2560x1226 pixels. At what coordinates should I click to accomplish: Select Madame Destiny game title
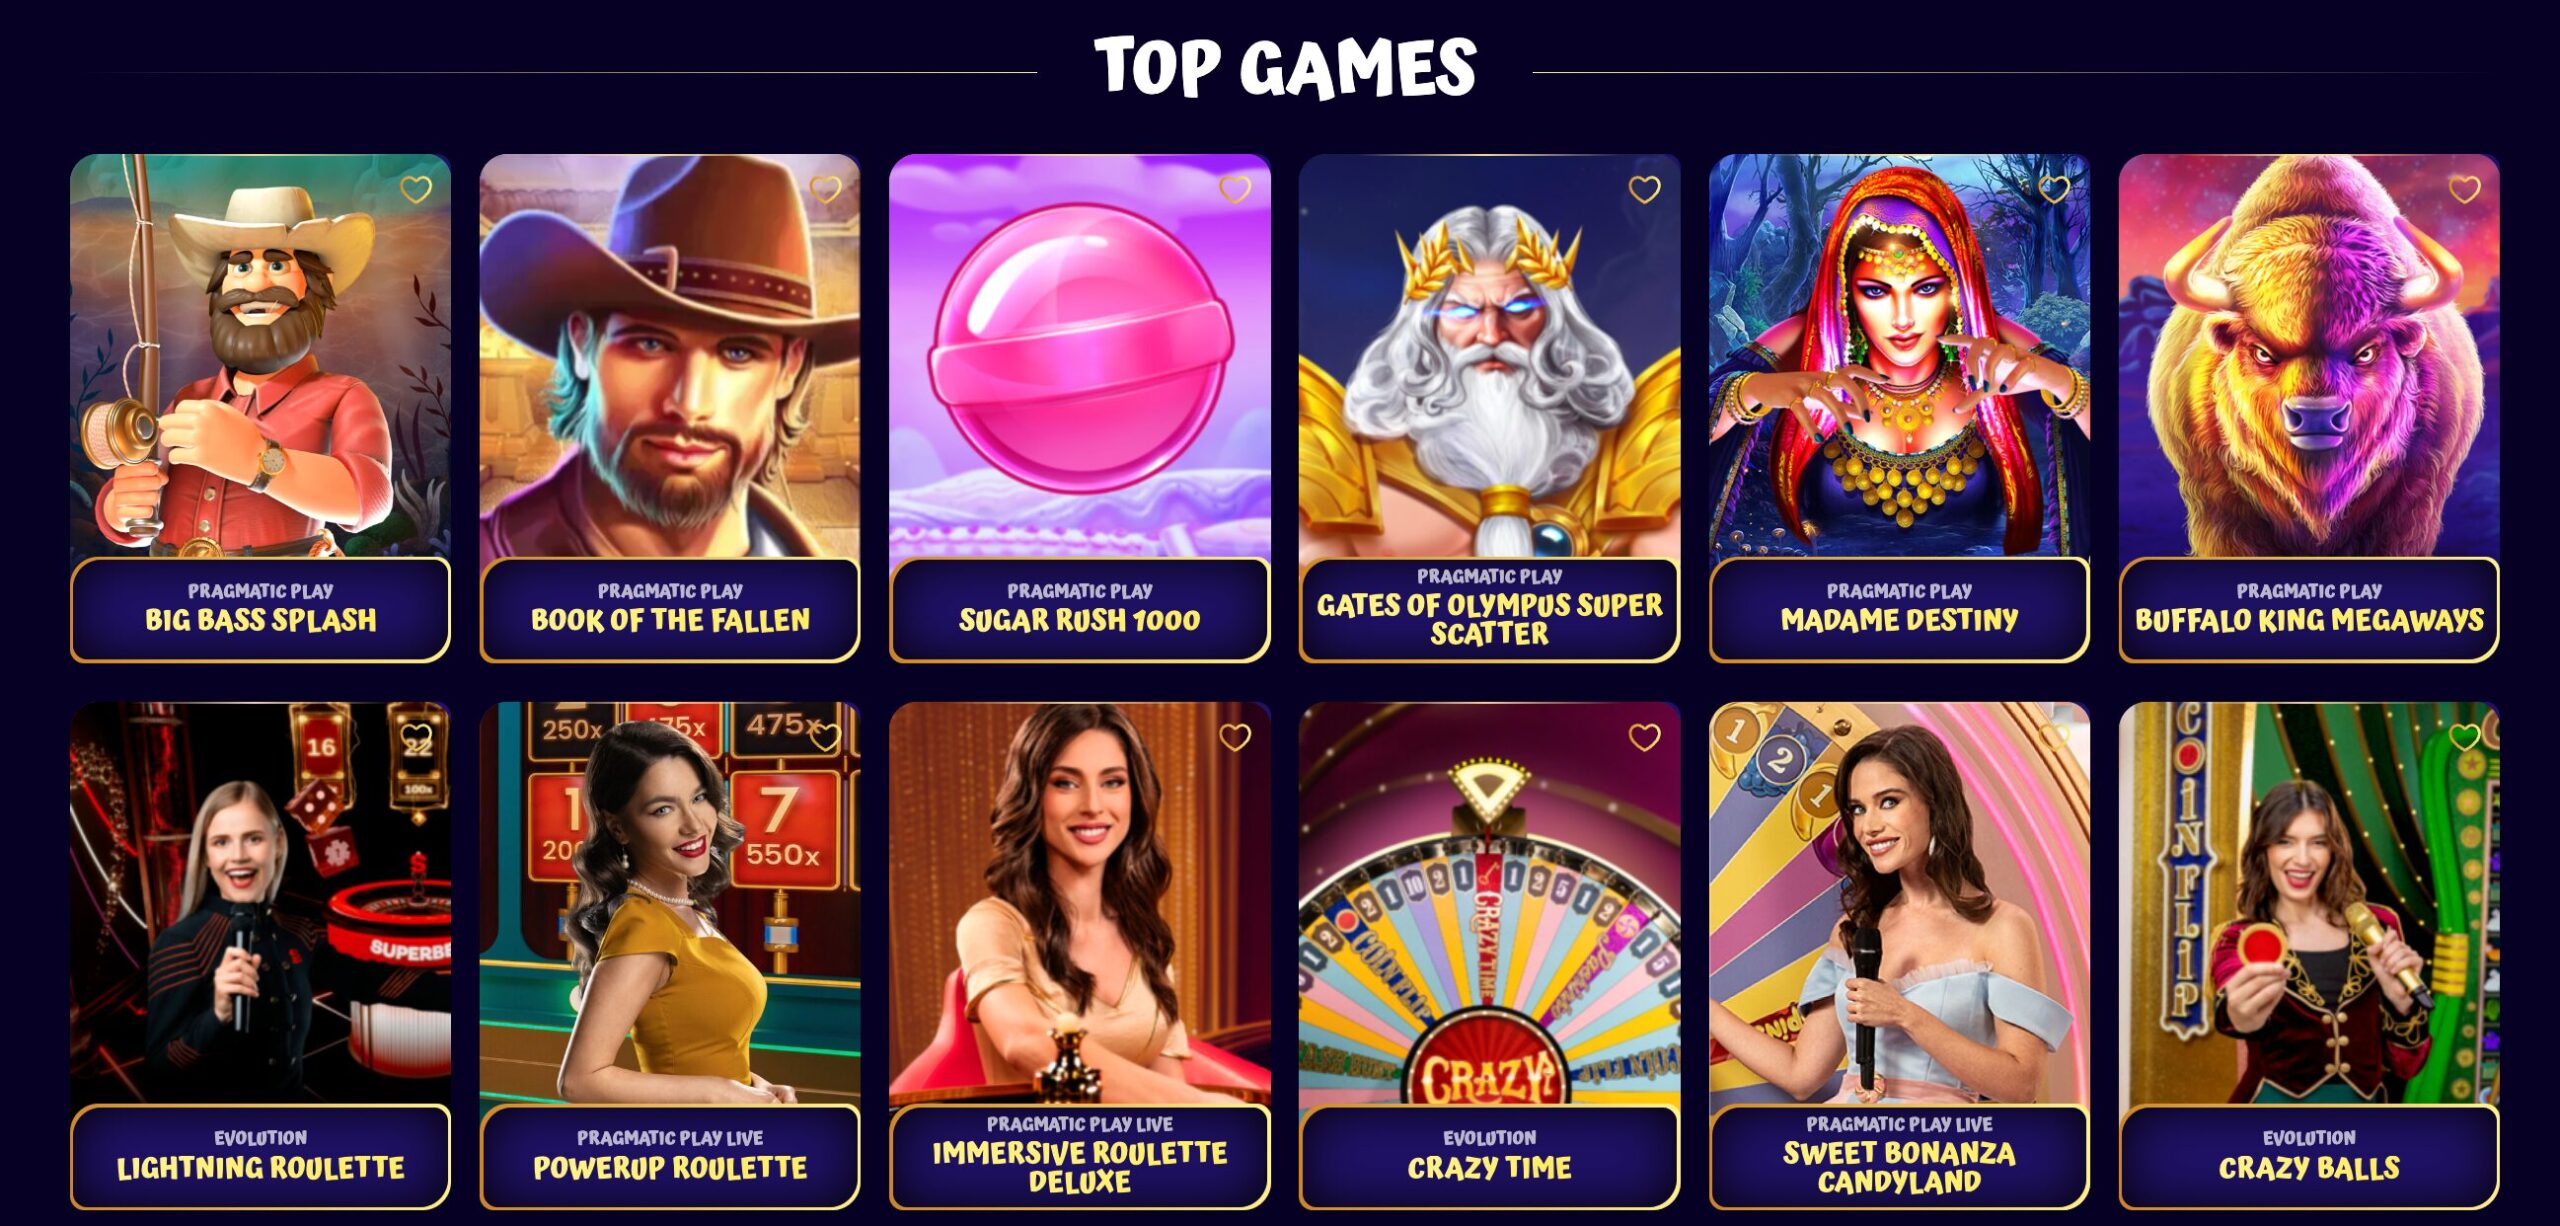coord(1899,620)
